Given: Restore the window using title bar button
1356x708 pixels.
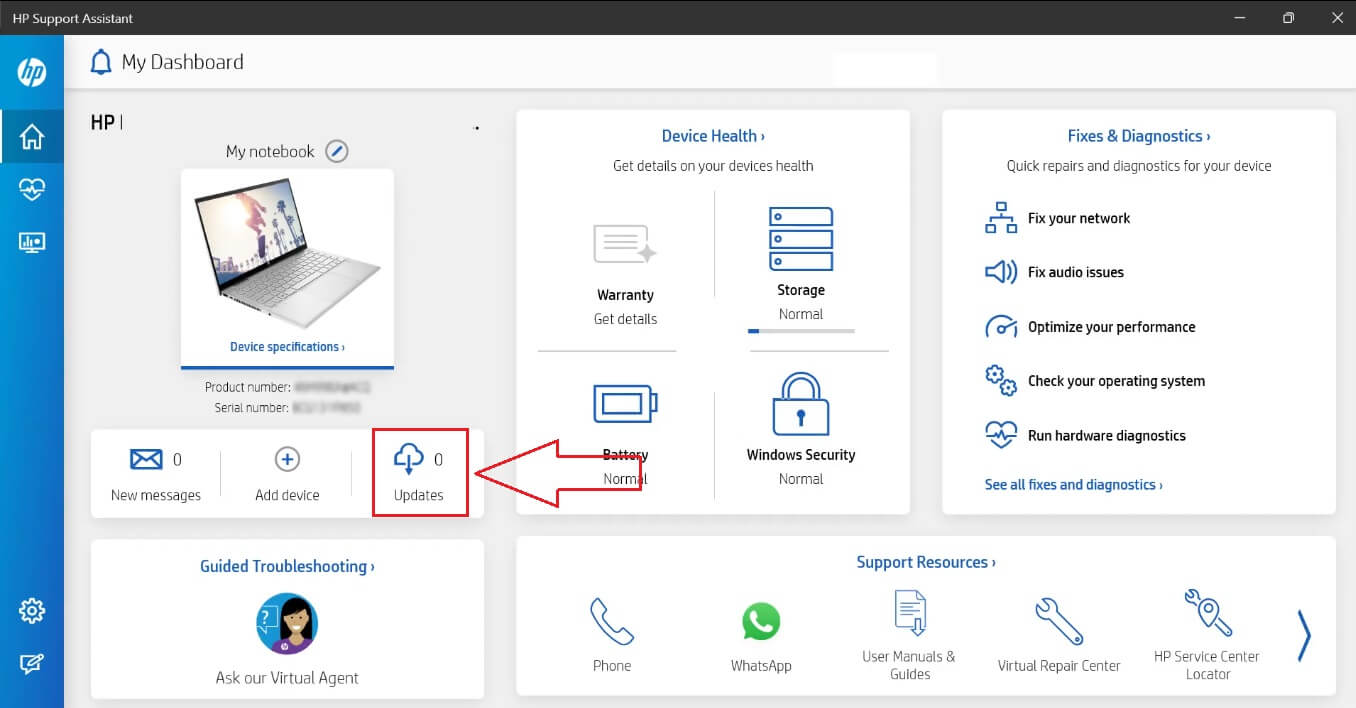Looking at the screenshot, I should tap(1288, 18).
